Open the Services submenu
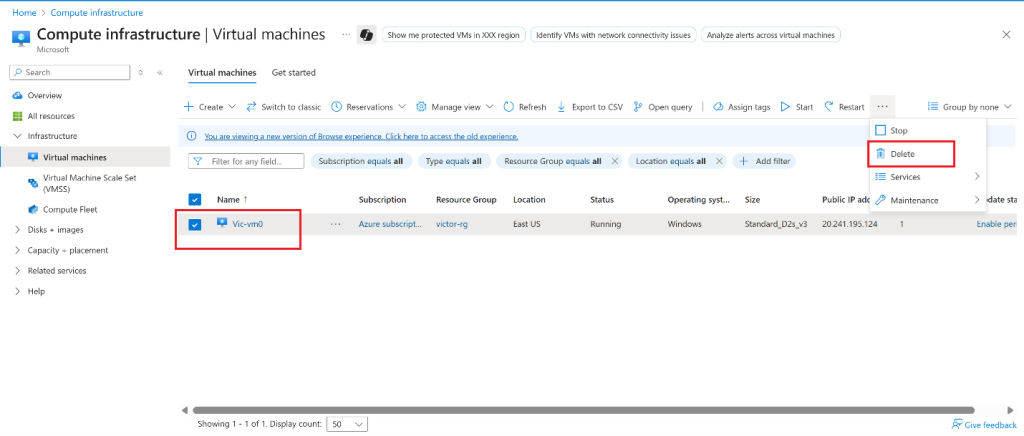1024x436 pixels. 927,177
